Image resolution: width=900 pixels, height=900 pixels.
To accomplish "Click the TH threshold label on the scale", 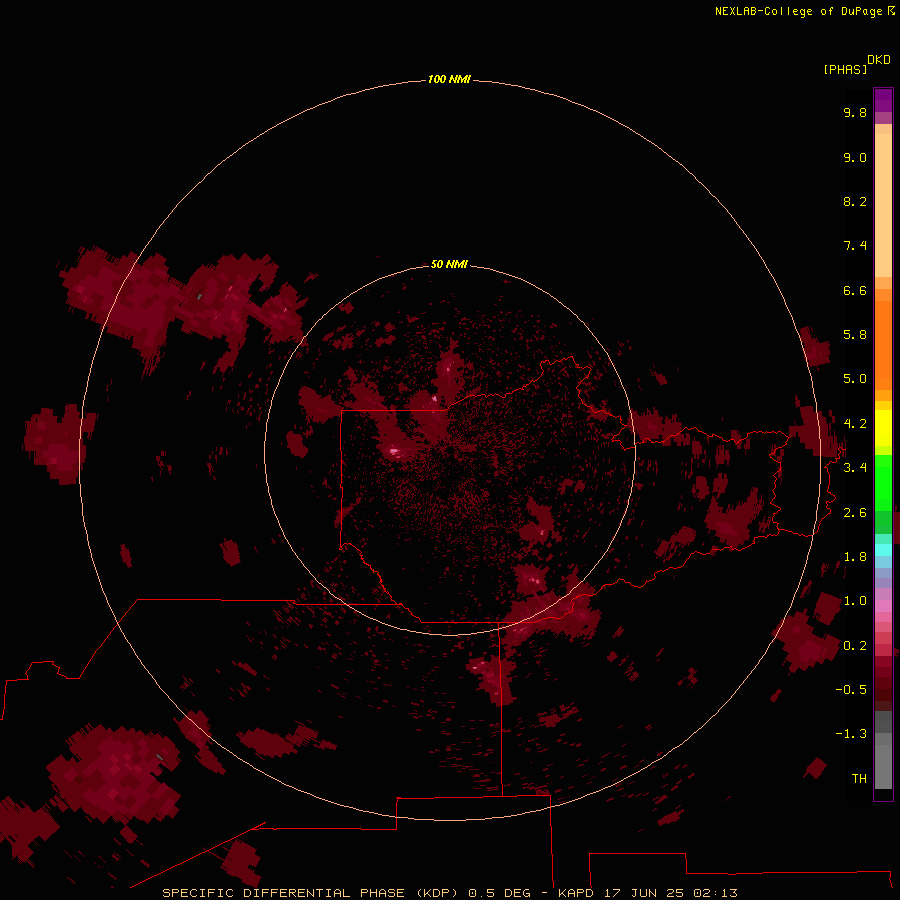I will [859, 779].
